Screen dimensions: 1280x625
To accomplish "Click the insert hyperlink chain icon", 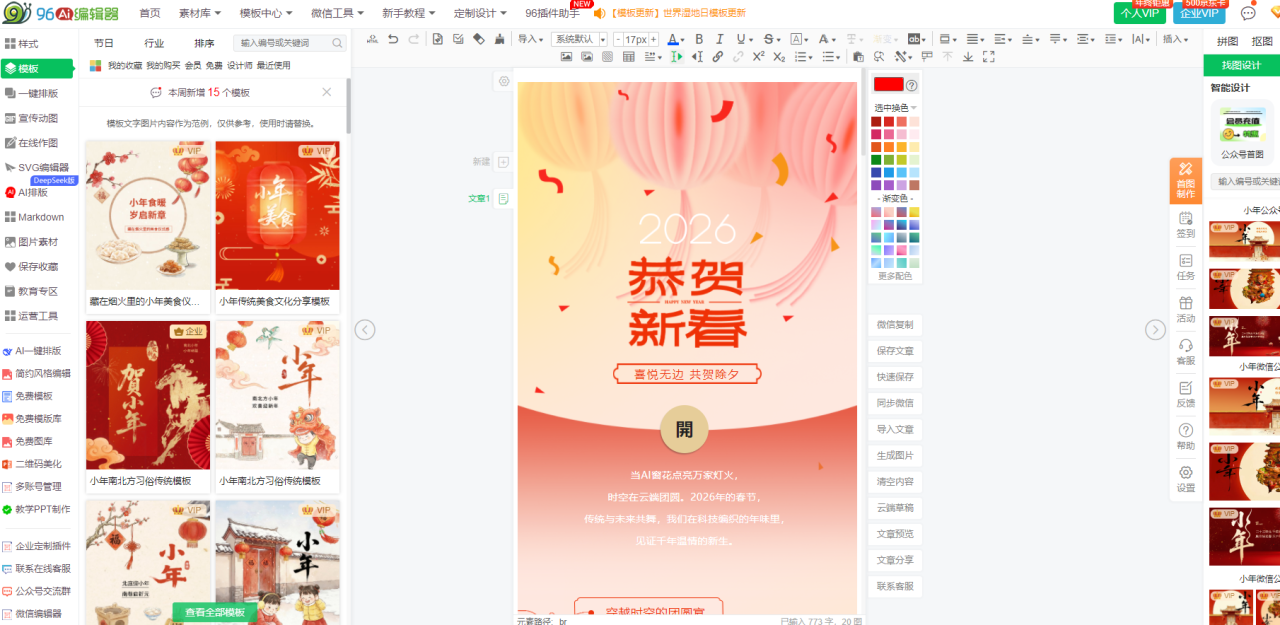I will coord(718,57).
